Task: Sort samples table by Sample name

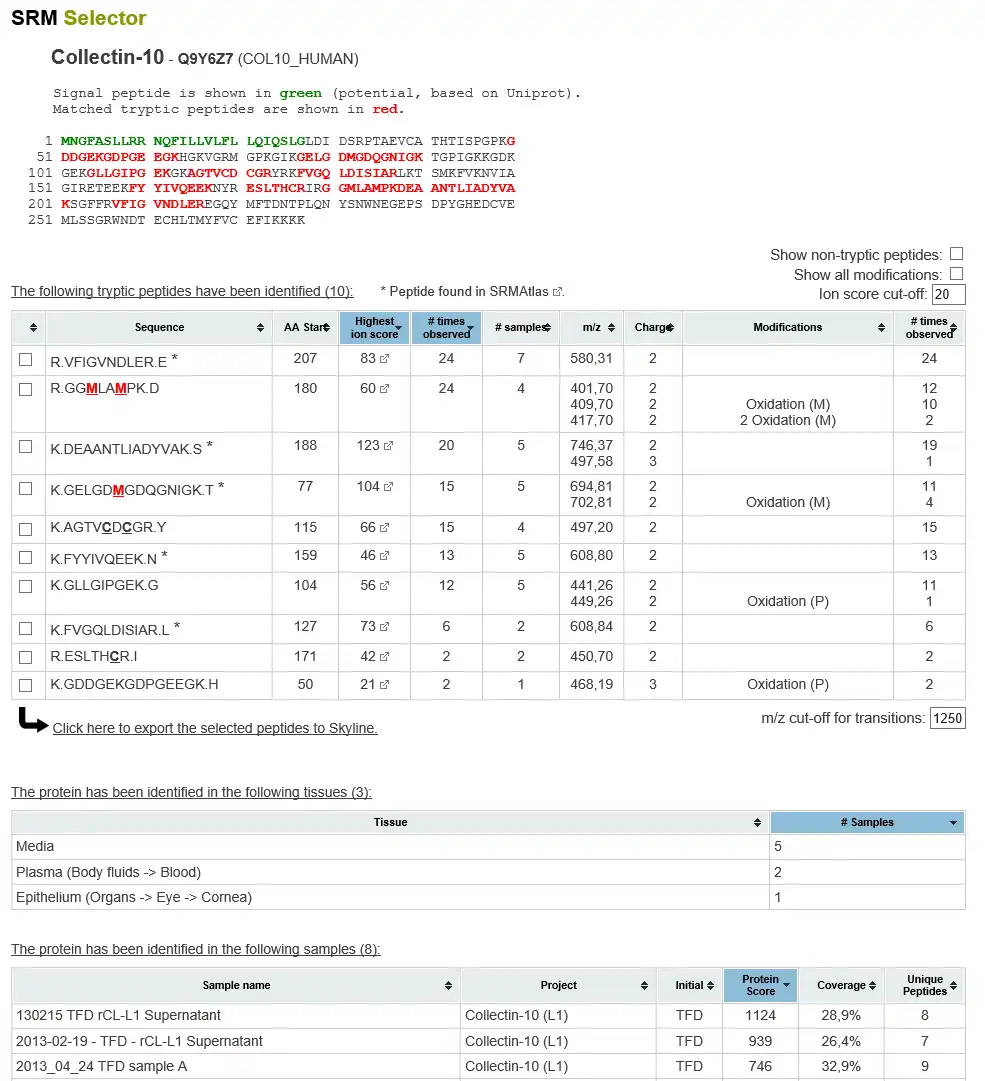Action: coord(236,986)
